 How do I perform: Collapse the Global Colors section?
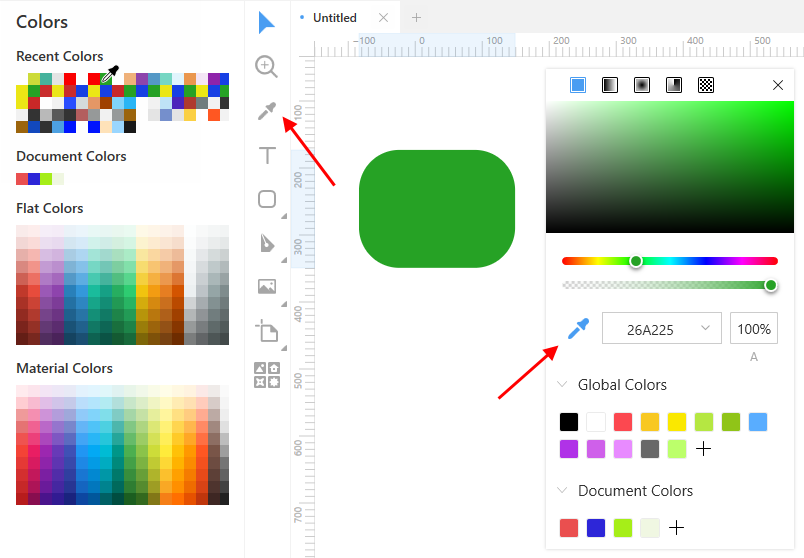click(x=562, y=384)
